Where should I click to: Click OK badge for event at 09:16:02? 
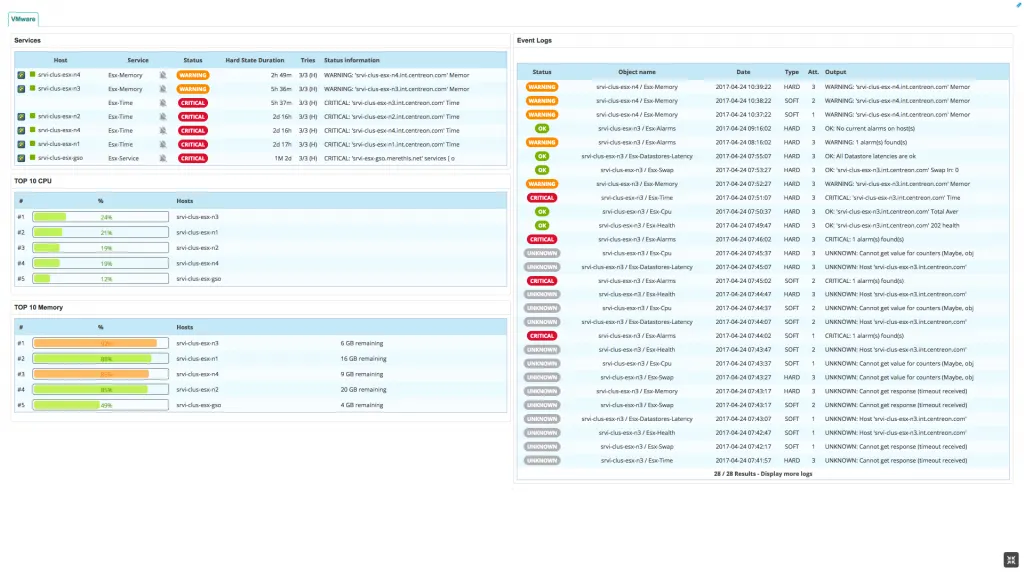(x=541, y=129)
